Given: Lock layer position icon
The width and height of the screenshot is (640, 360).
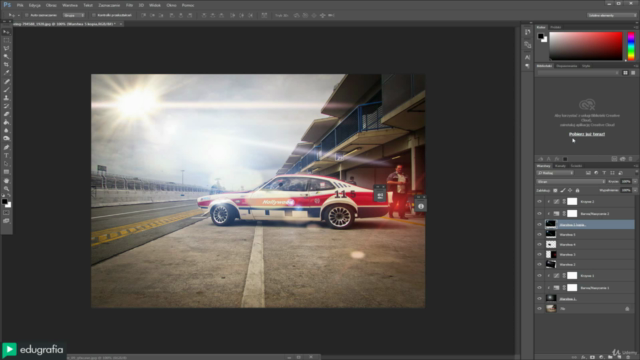Looking at the screenshot, I should click(570, 190).
